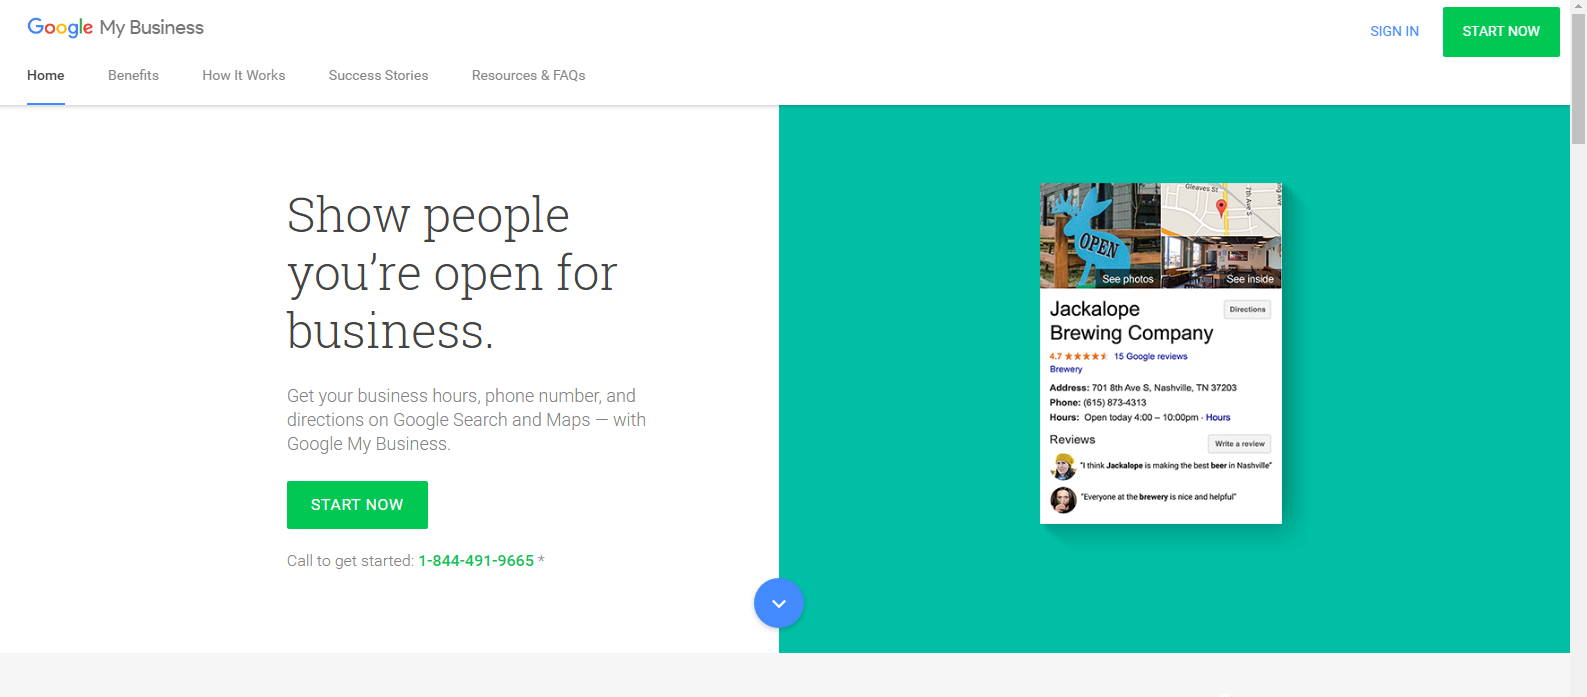Open Resources & FAQs tab

click(528, 75)
